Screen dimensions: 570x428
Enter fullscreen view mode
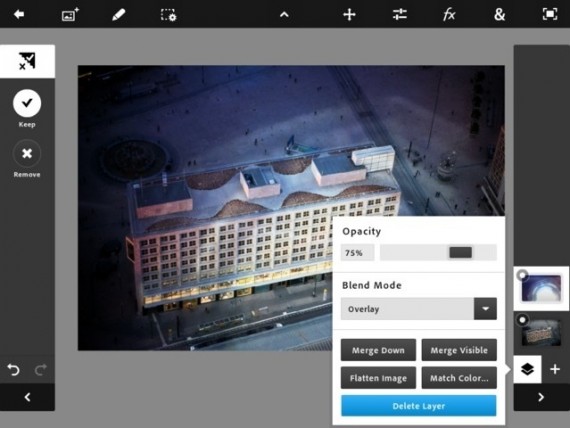pos(550,15)
